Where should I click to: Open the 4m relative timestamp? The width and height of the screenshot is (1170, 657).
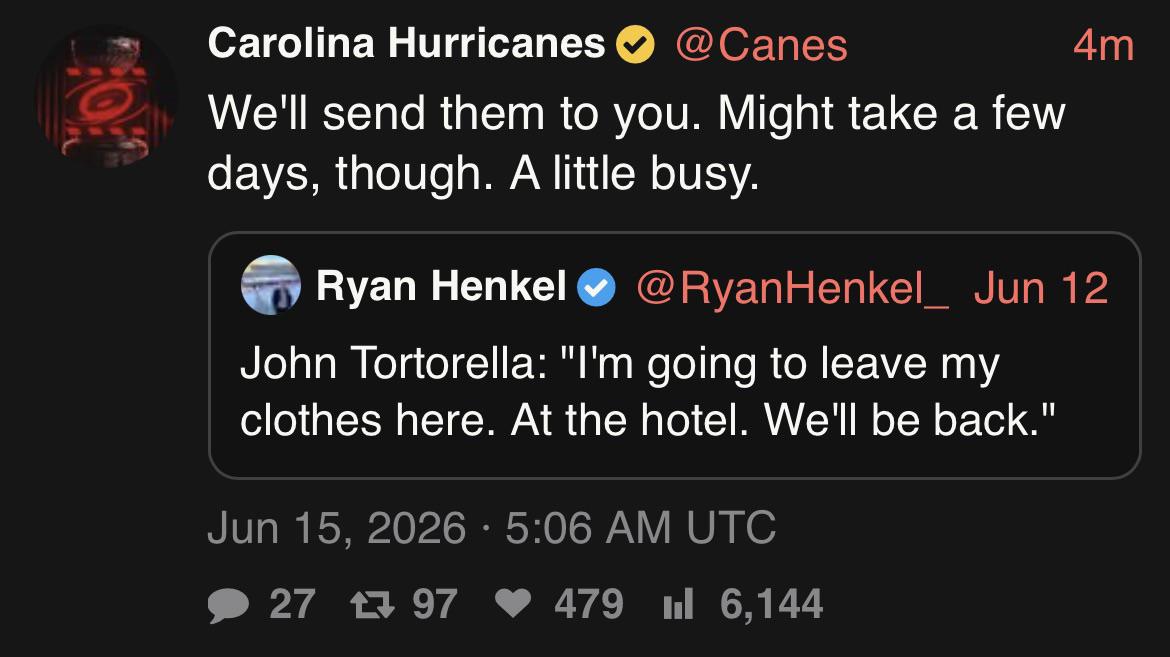(1104, 46)
